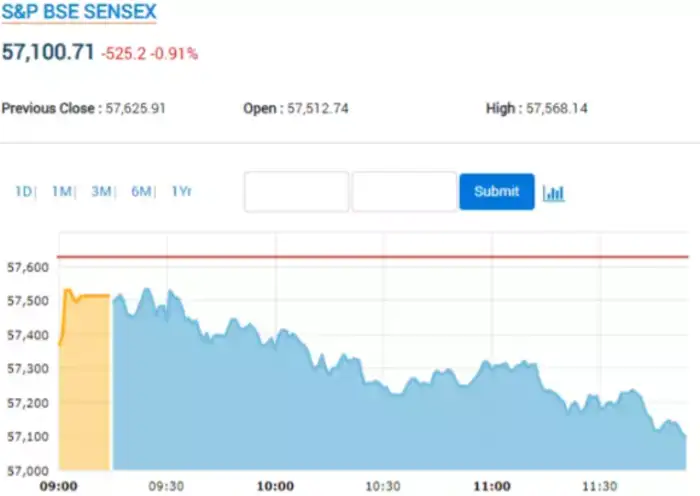
Task: Click the 11:00 time axis label
Action: pos(491,486)
